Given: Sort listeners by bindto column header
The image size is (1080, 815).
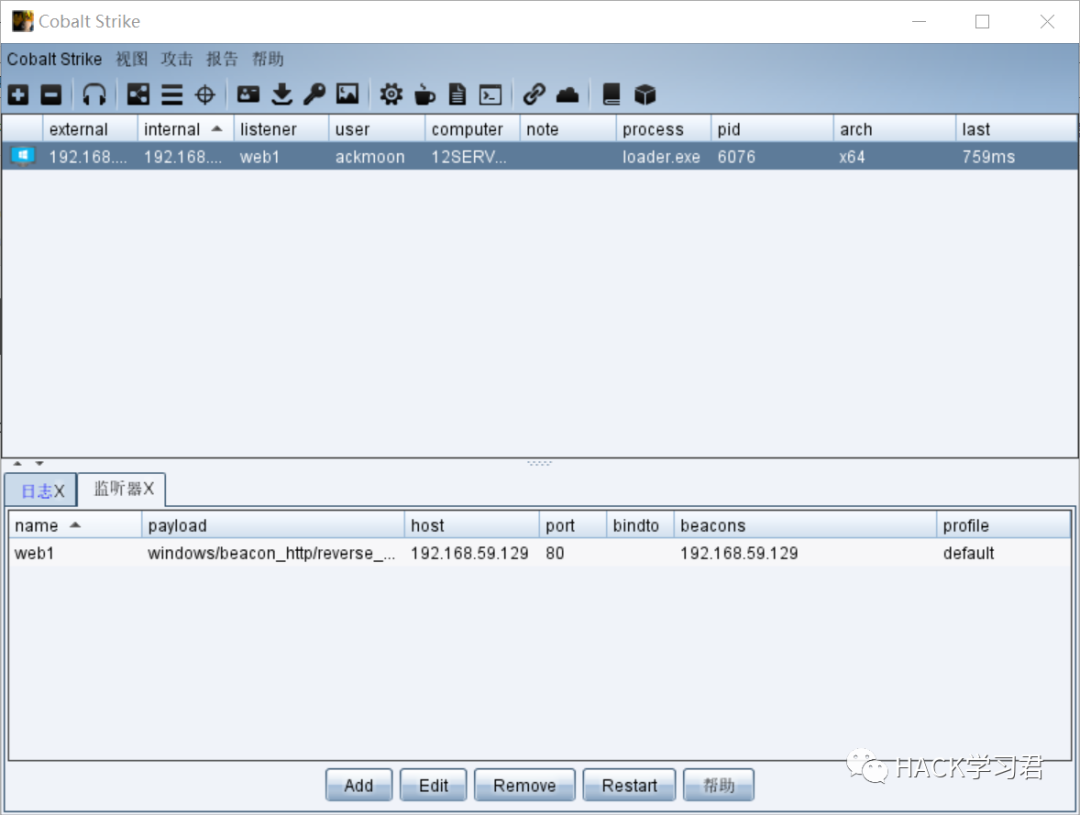Looking at the screenshot, I should click(x=640, y=526).
